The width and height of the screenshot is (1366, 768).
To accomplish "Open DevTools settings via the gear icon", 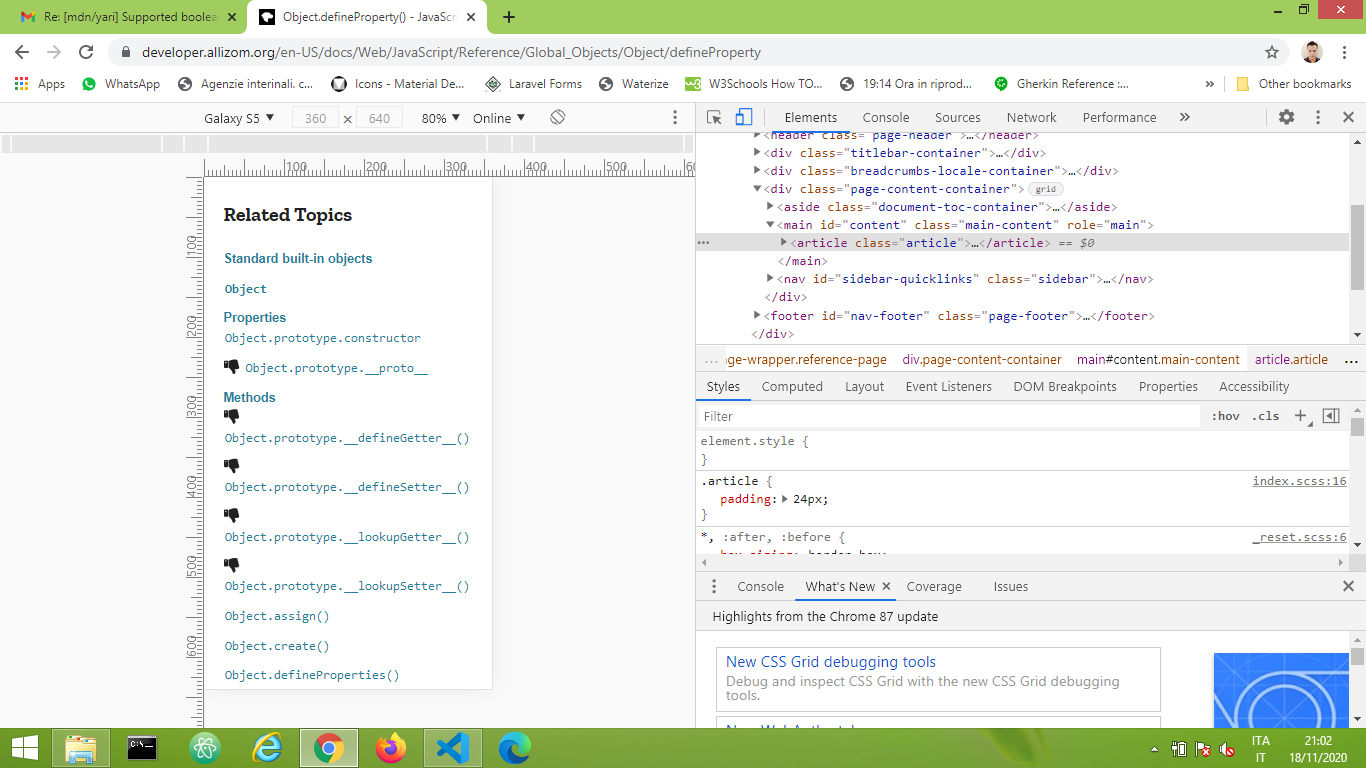I will click(1286, 117).
